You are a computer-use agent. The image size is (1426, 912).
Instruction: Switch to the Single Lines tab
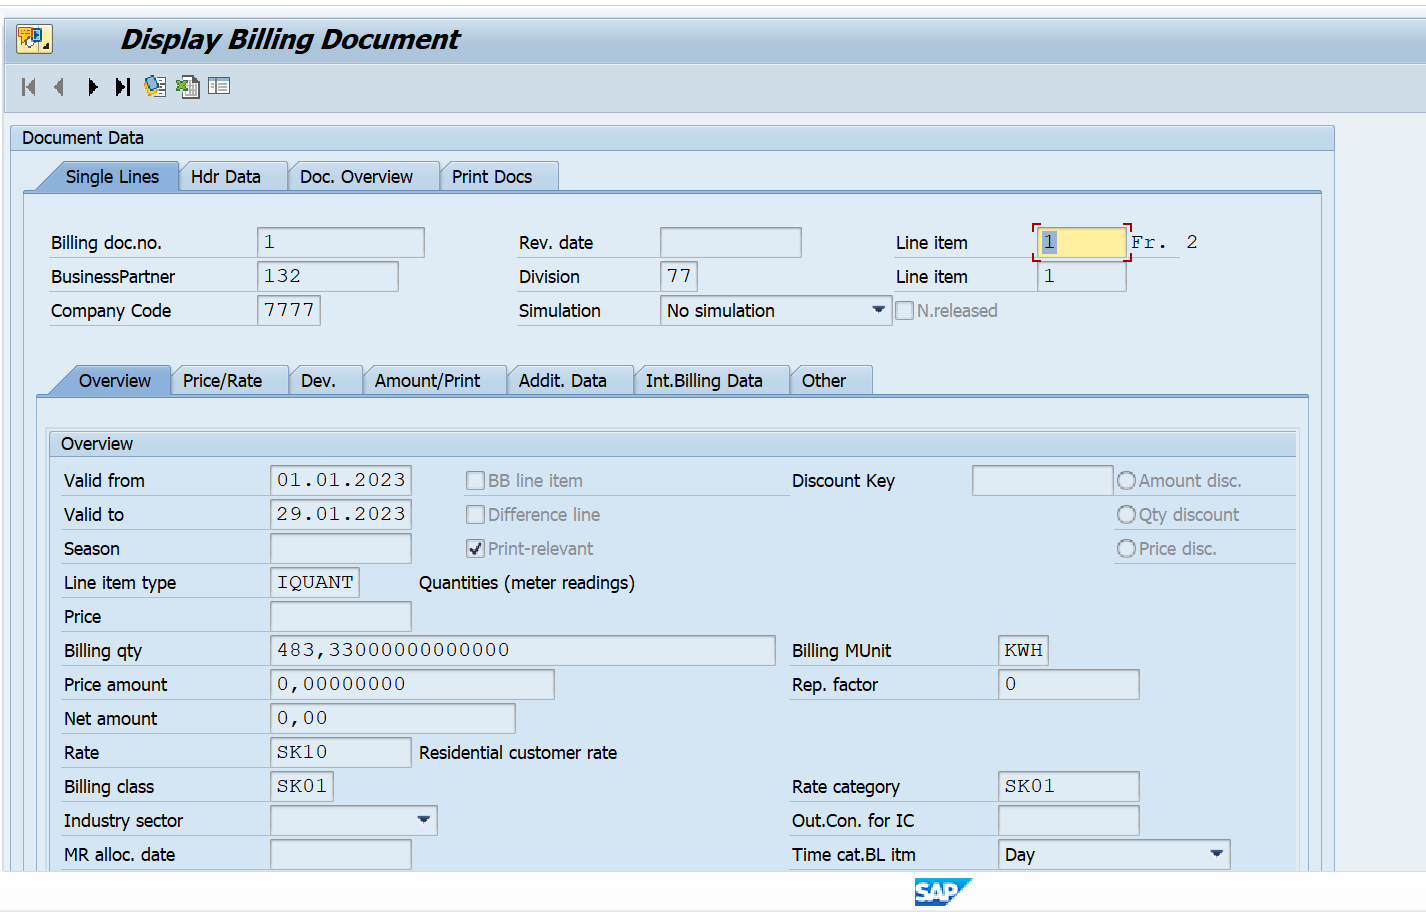[112, 177]
